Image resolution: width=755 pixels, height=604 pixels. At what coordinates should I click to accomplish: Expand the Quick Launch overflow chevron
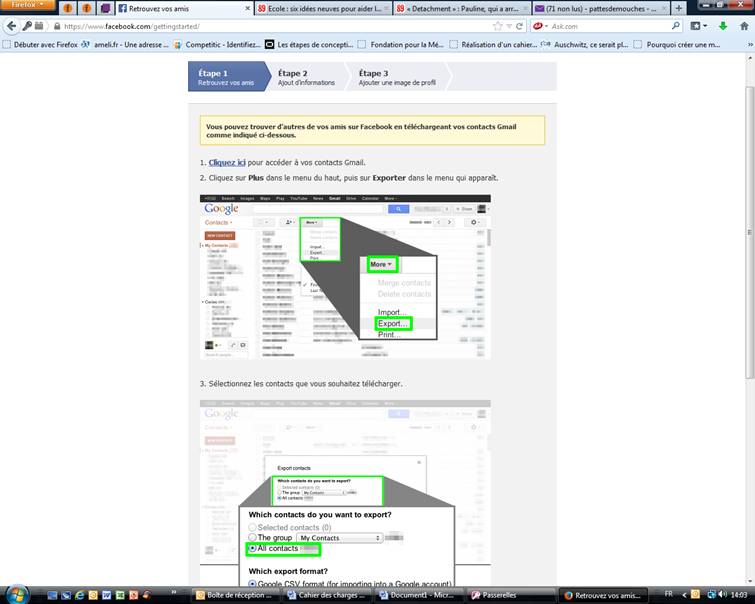173,592
